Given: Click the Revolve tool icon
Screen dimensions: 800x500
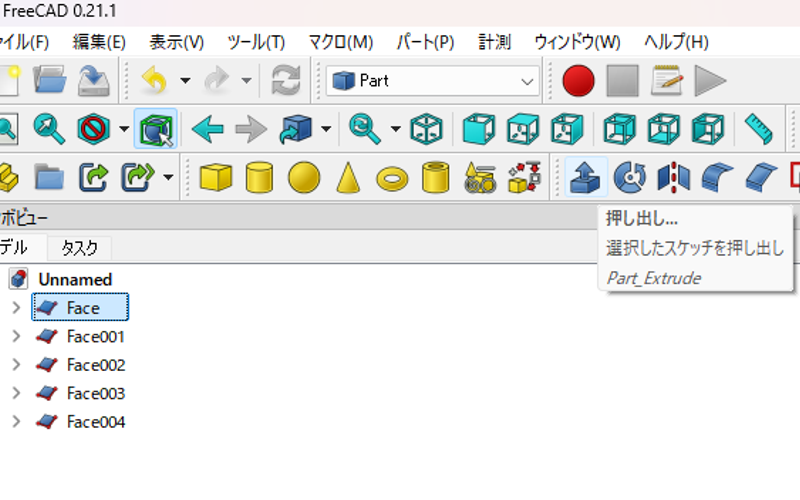Looking at the screenshot, I should click(x=630, y=177).
